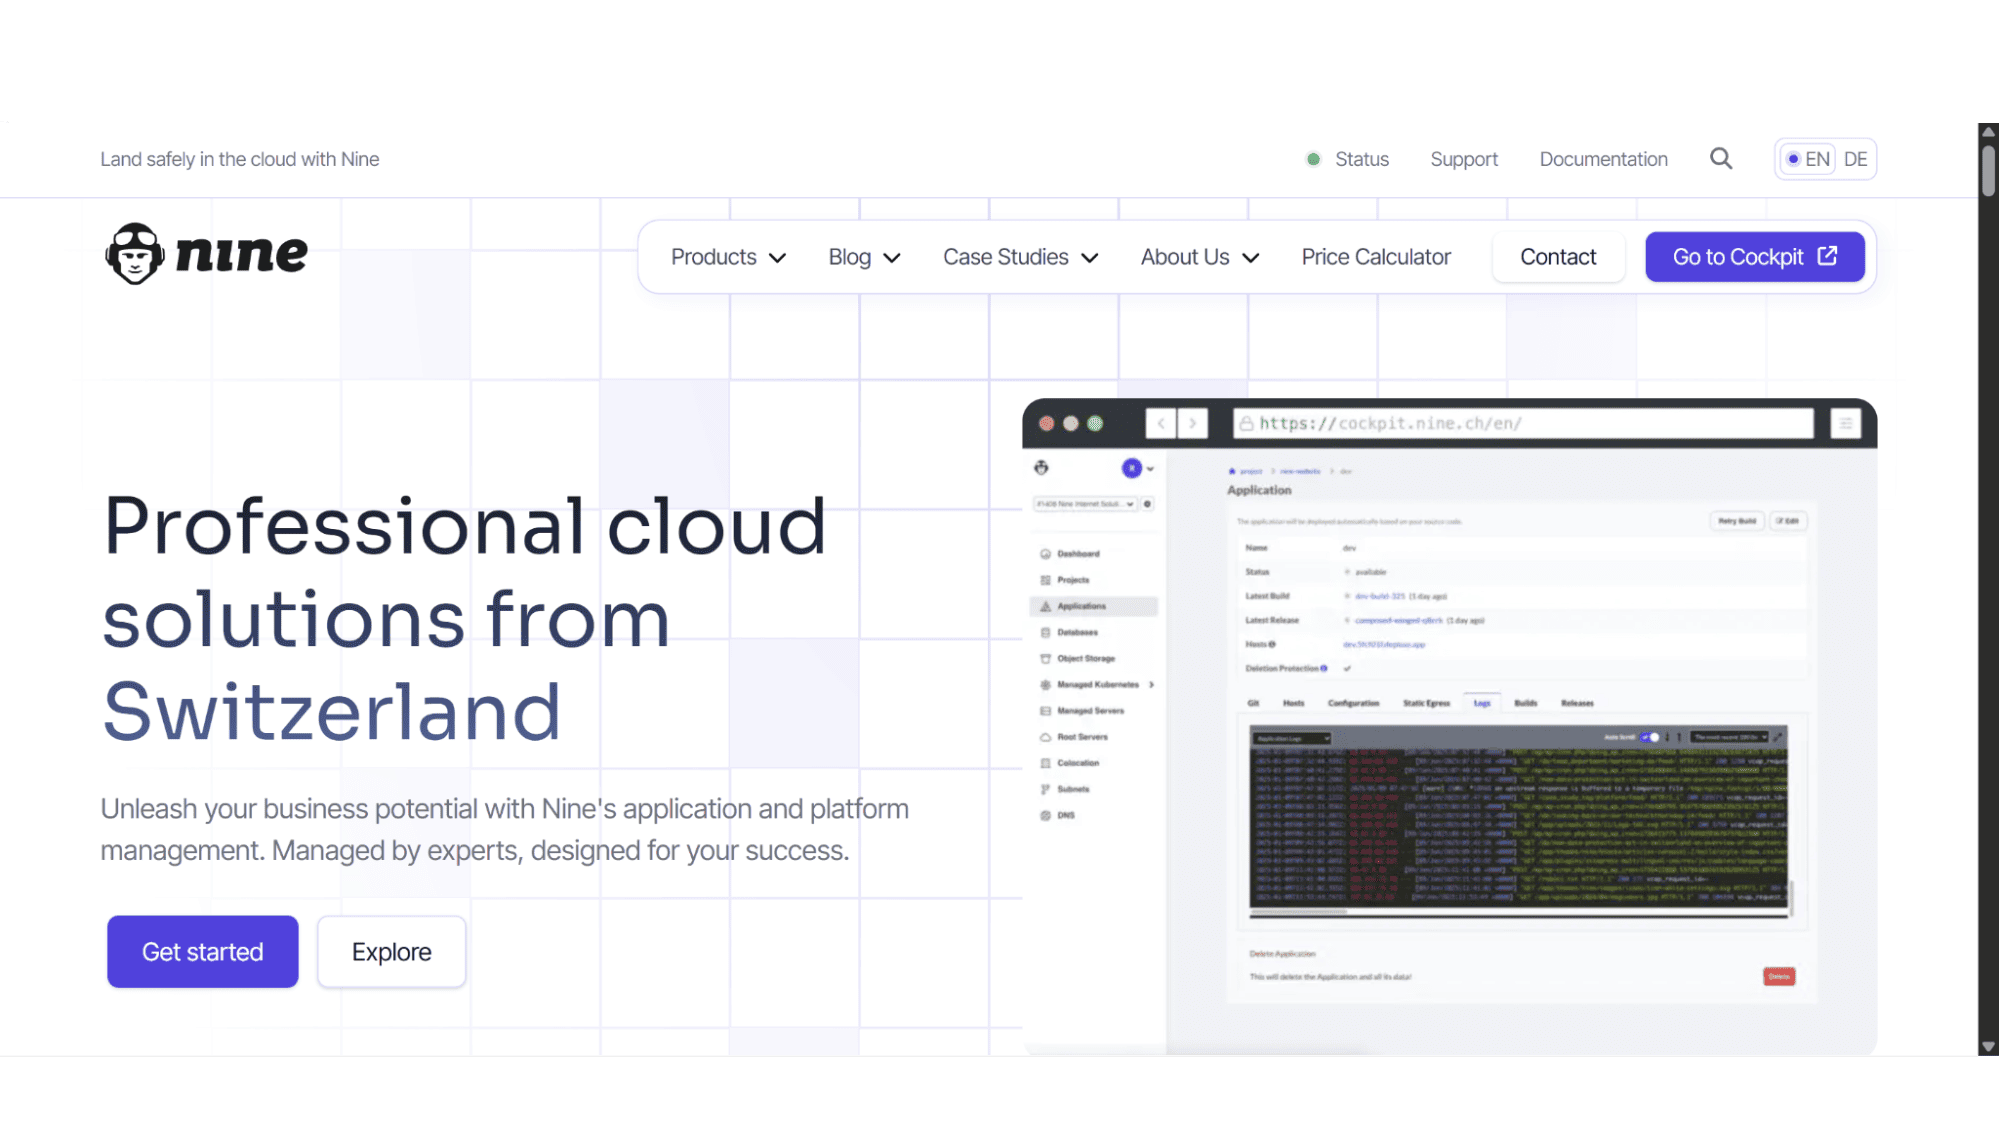
Task: Click the Contact button
Action: (1558, 257)
